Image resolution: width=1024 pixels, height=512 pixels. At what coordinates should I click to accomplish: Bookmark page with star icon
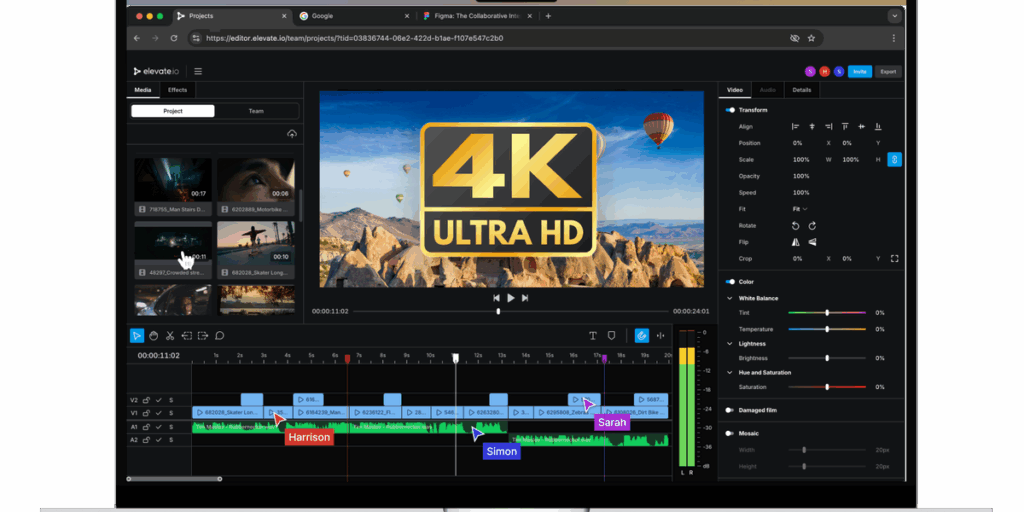click(811, 39)
